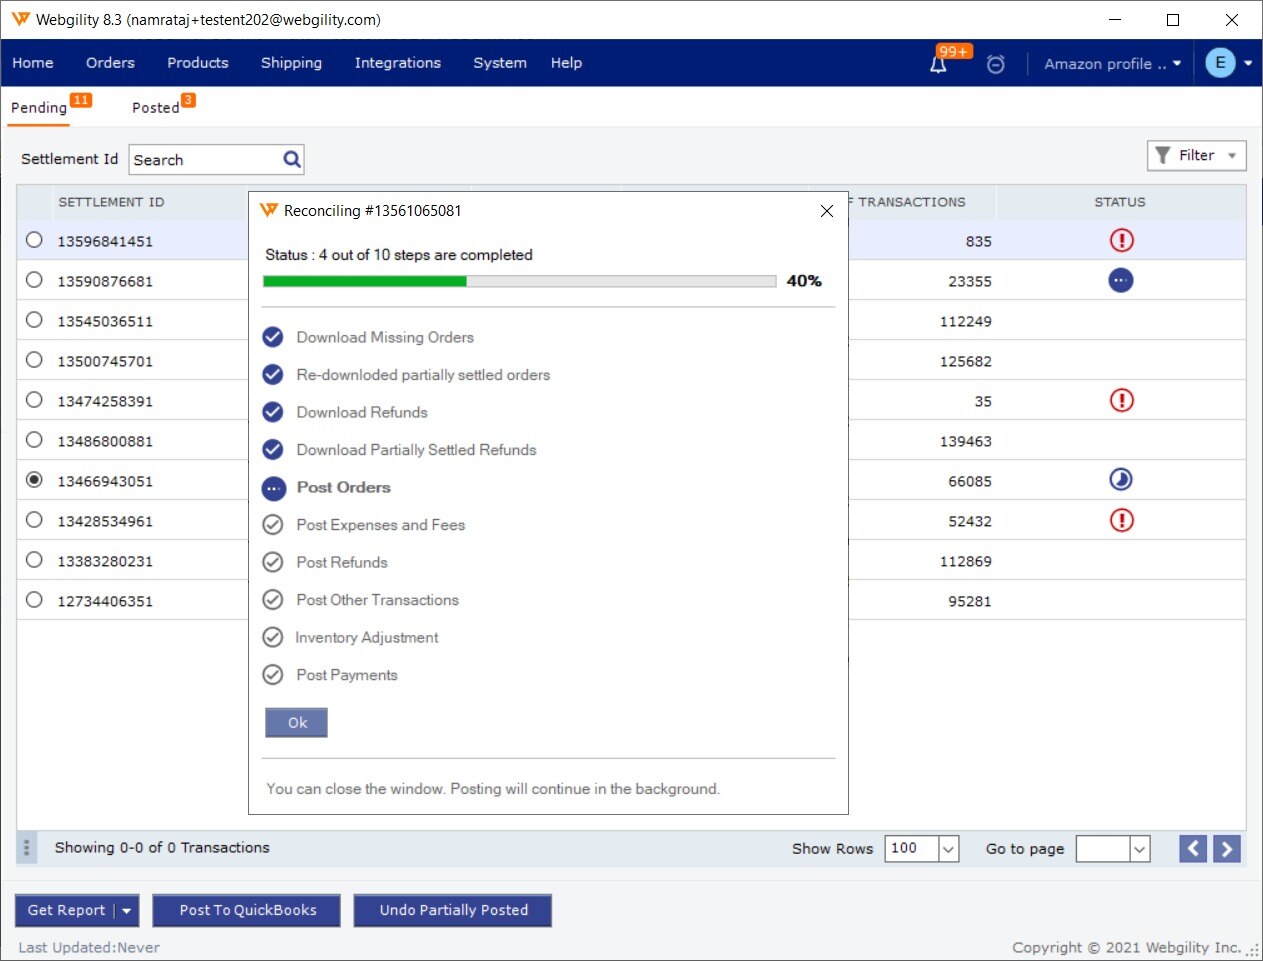This screenshot has height=961, width=1263.
Task: Open the System menu
Action: tap(500, 63)
